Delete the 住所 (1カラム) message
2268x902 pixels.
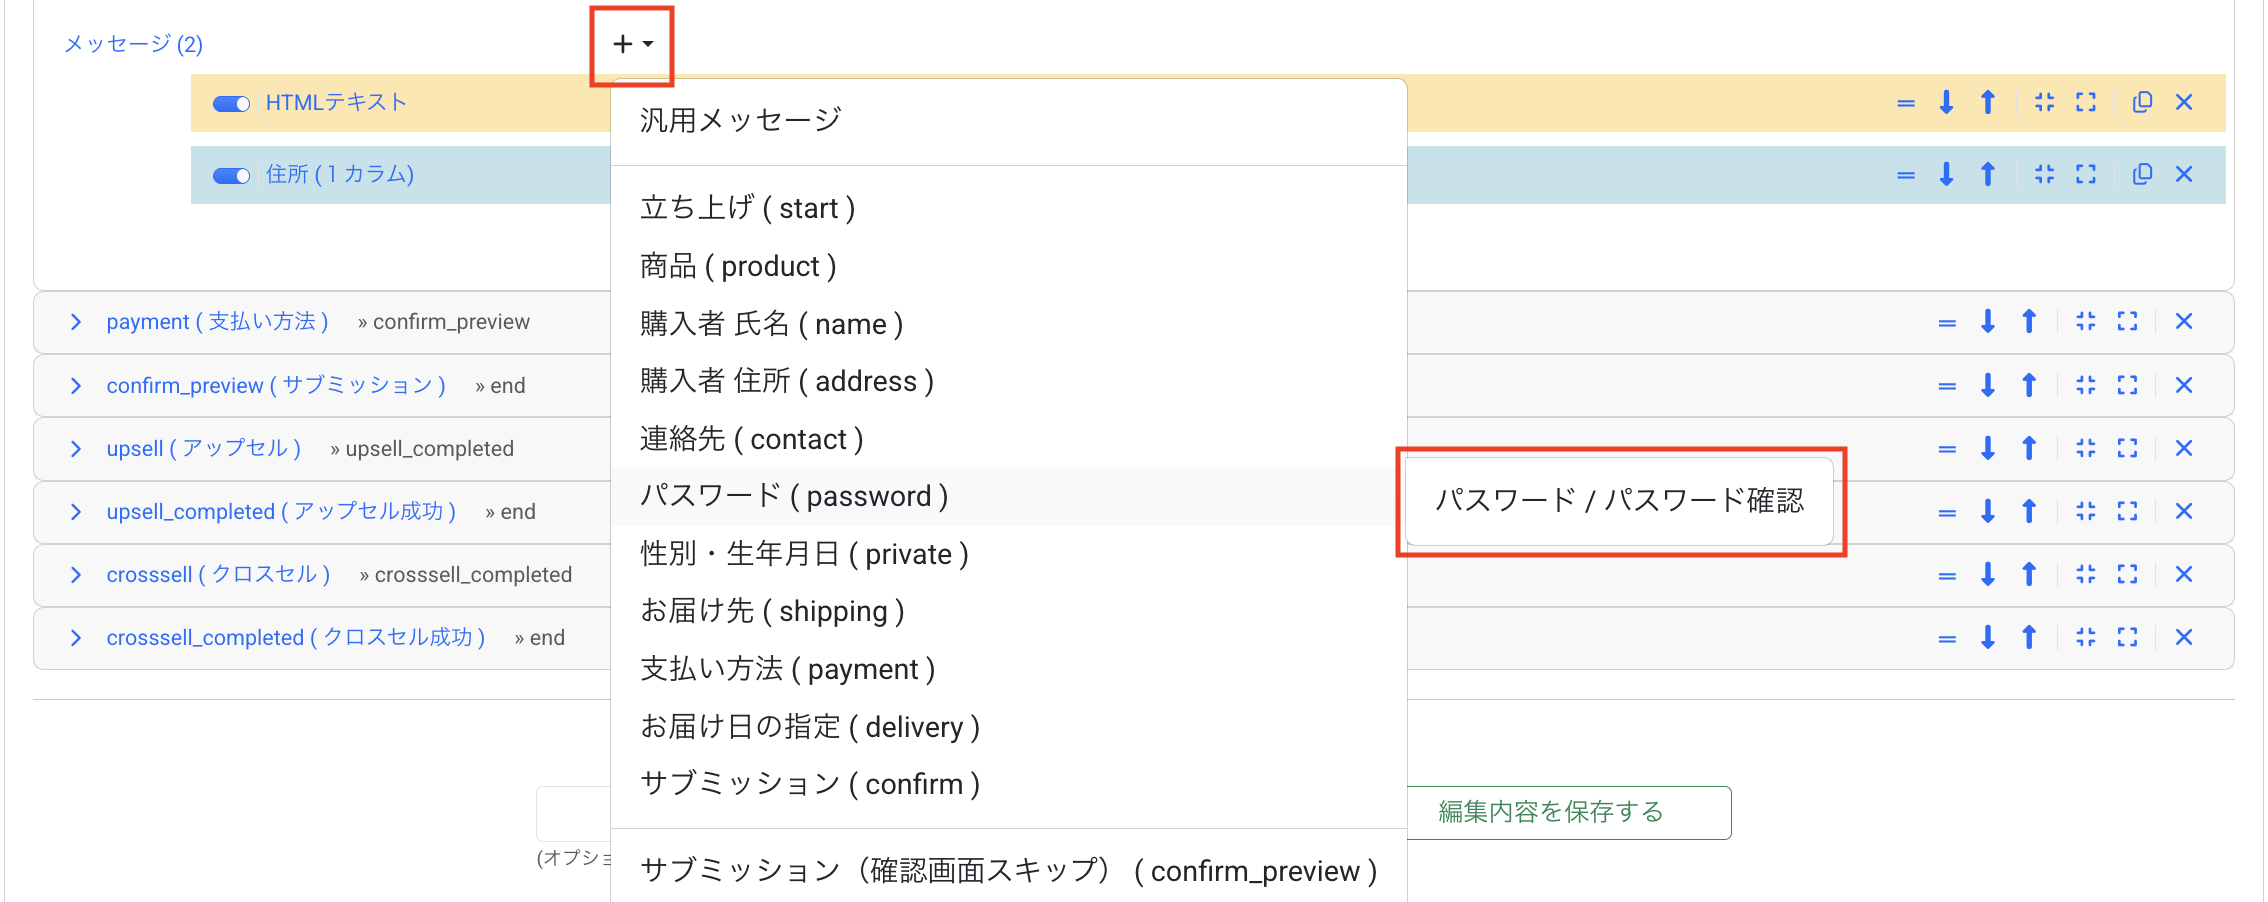pos(2184,174)
